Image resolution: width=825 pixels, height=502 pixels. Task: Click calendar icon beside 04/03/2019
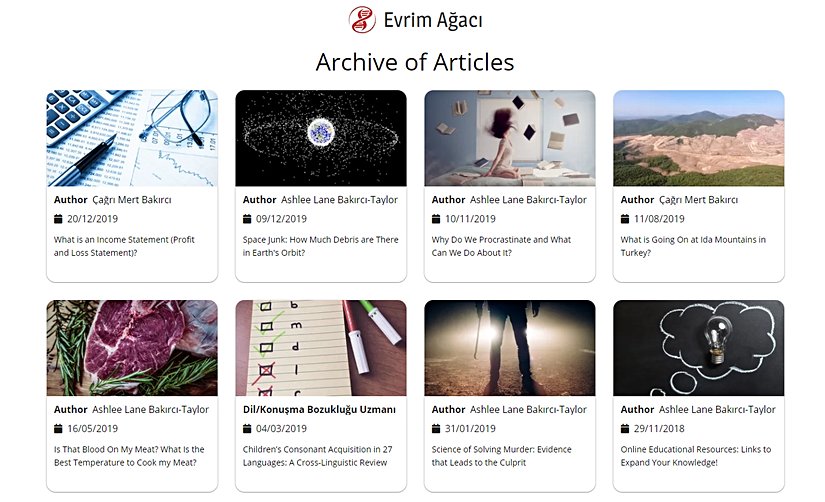[x=247, y=429]
